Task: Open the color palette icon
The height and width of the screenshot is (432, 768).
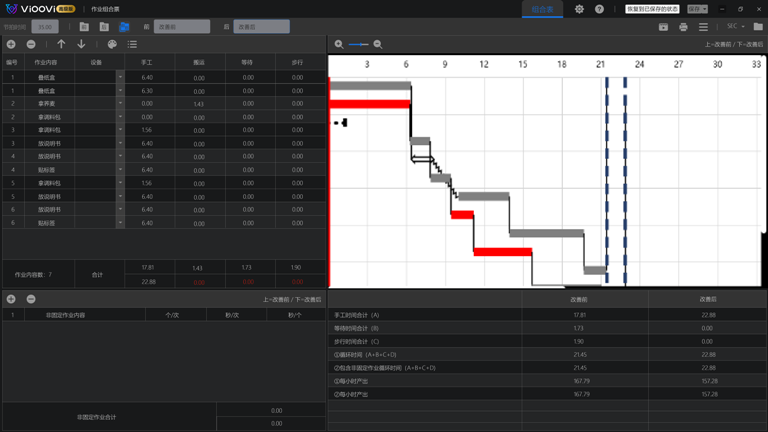Action: pos(112,45)
